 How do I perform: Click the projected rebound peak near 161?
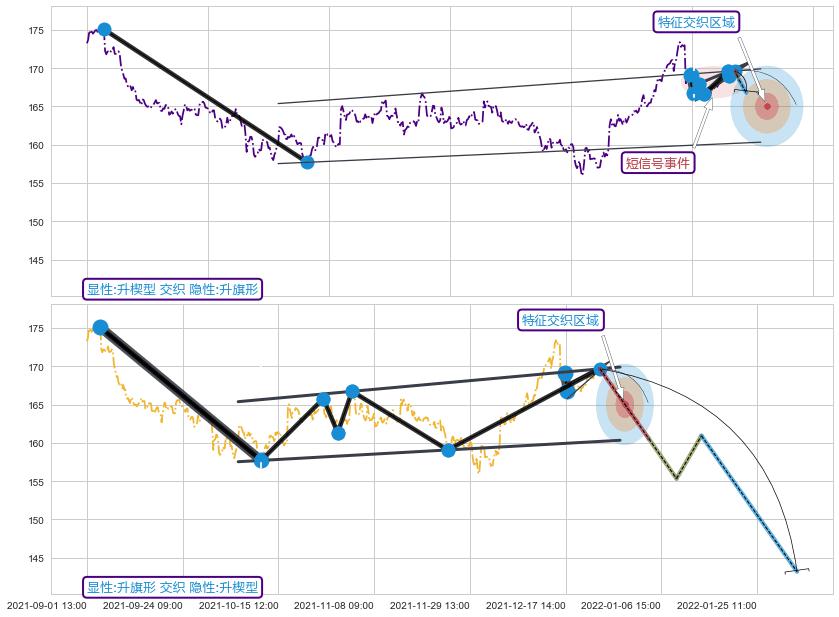(702, 435)
